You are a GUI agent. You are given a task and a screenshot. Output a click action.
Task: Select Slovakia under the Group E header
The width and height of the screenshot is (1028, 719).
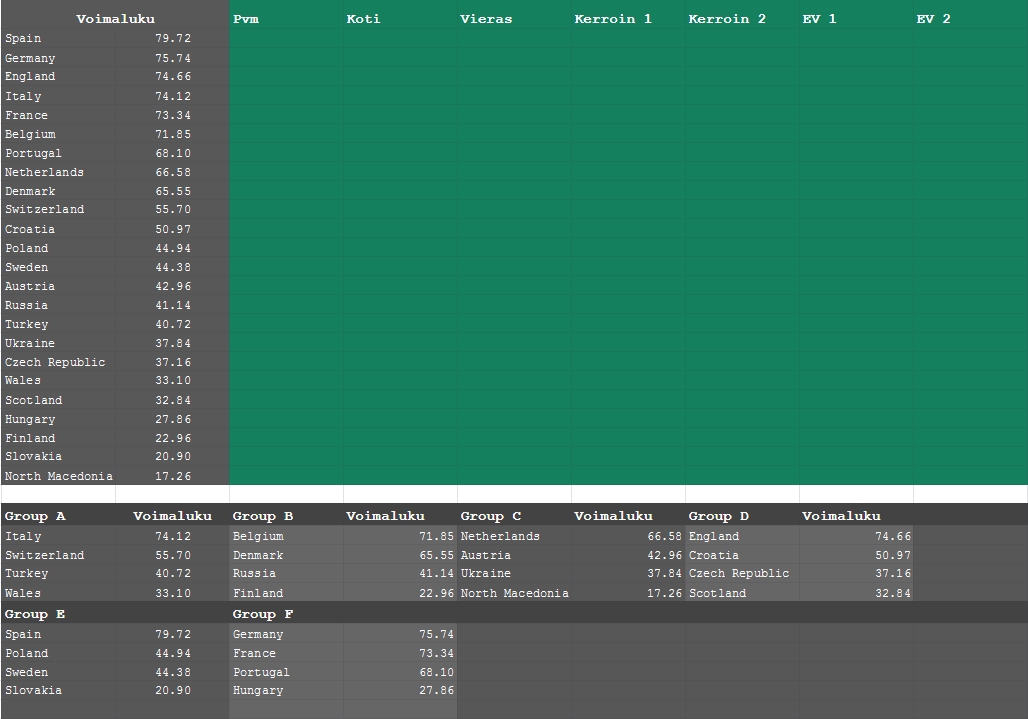[58, 690]
